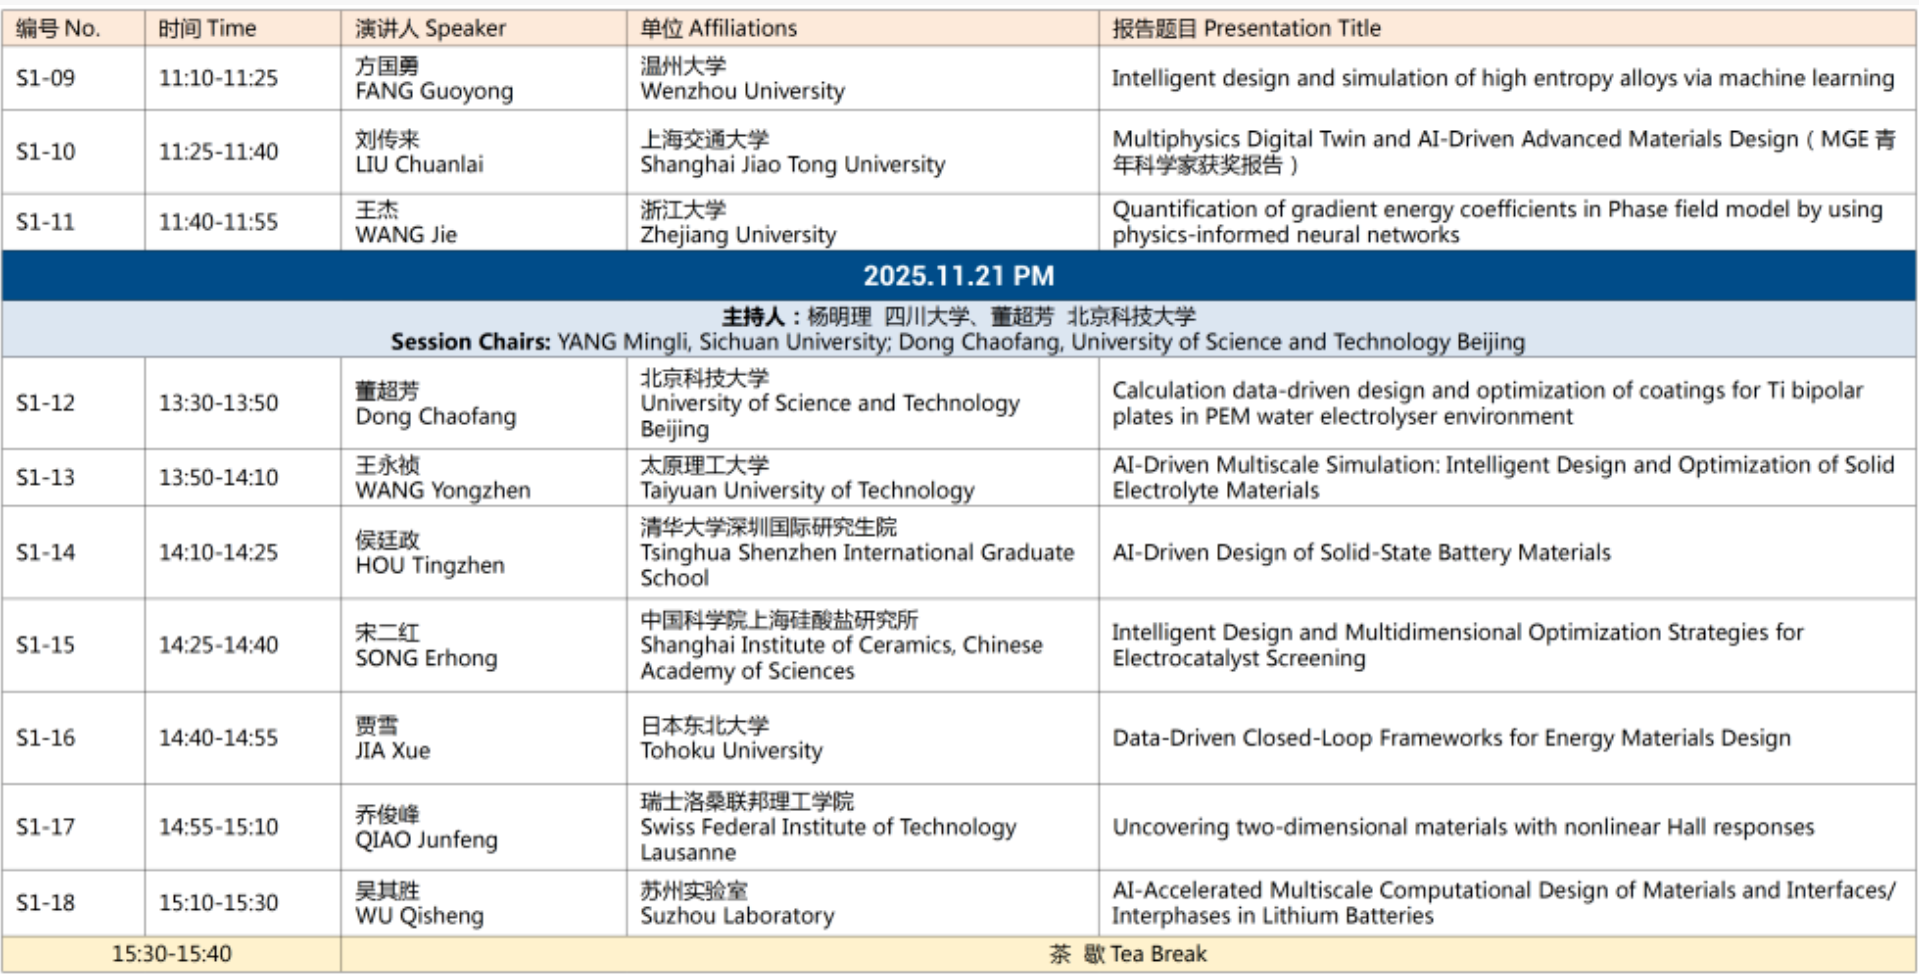The width and height of the screenshot is (1919, 975).
Task: Select the Tohoku University affiliation cell
Action: point(731,750)
